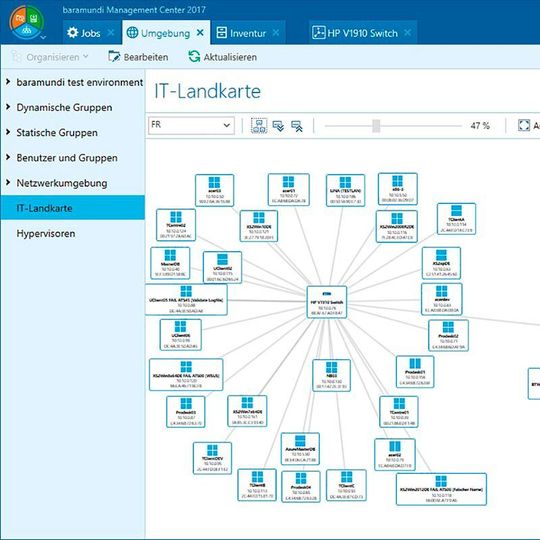The width and height of the screenshot is (540, 540).
Task: Open the FR layout dropdown
Action: click(x=191, y=125)
